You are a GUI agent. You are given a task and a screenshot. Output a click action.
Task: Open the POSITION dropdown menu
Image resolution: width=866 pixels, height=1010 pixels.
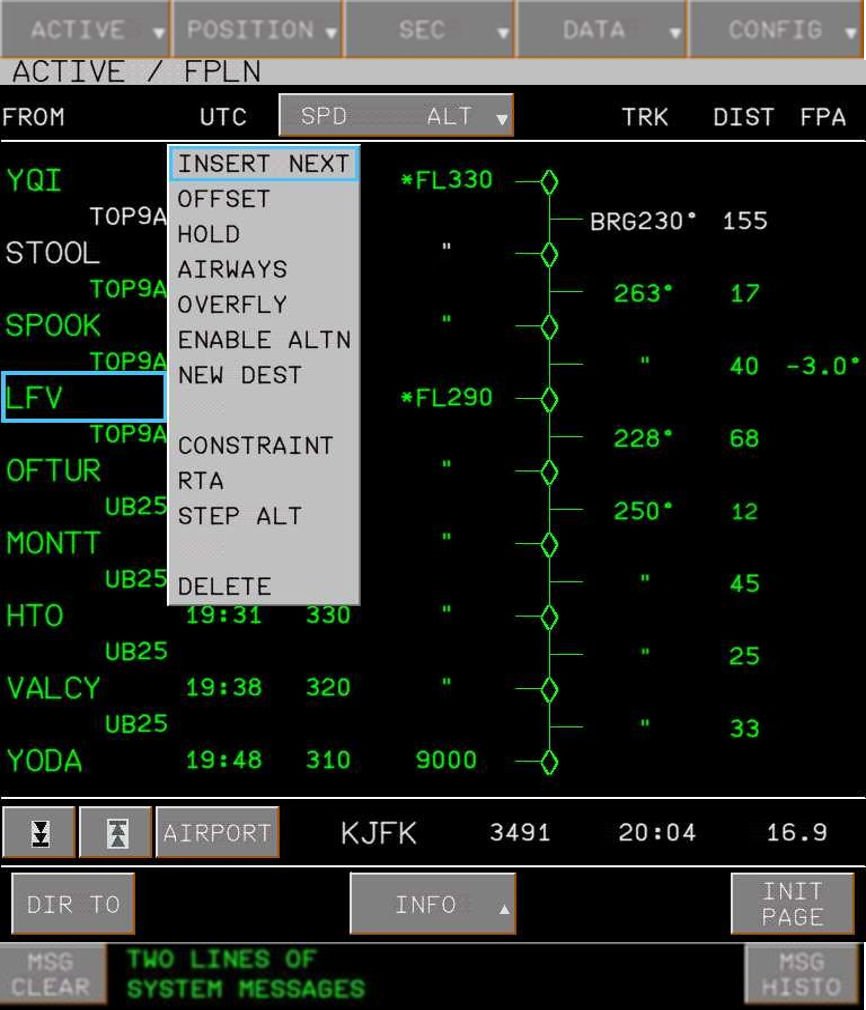click(x=258, y=30)
